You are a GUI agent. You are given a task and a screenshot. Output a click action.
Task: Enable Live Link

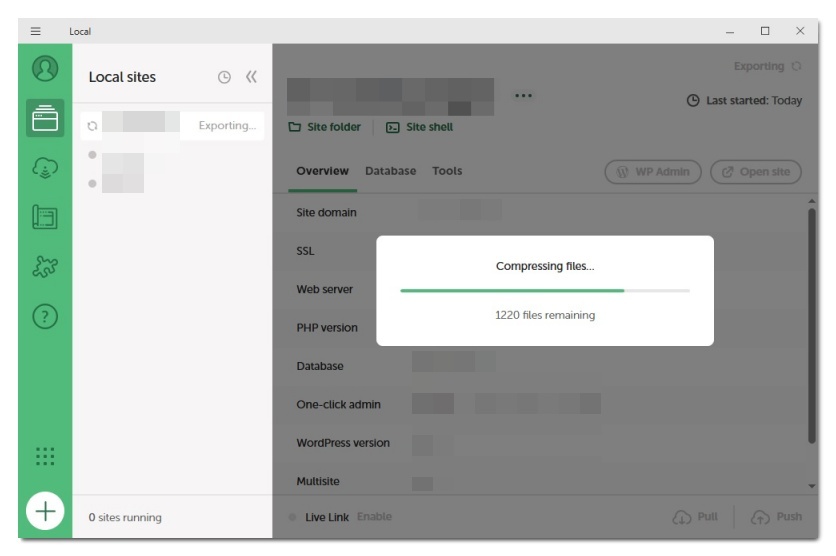(x=374, y=517)
